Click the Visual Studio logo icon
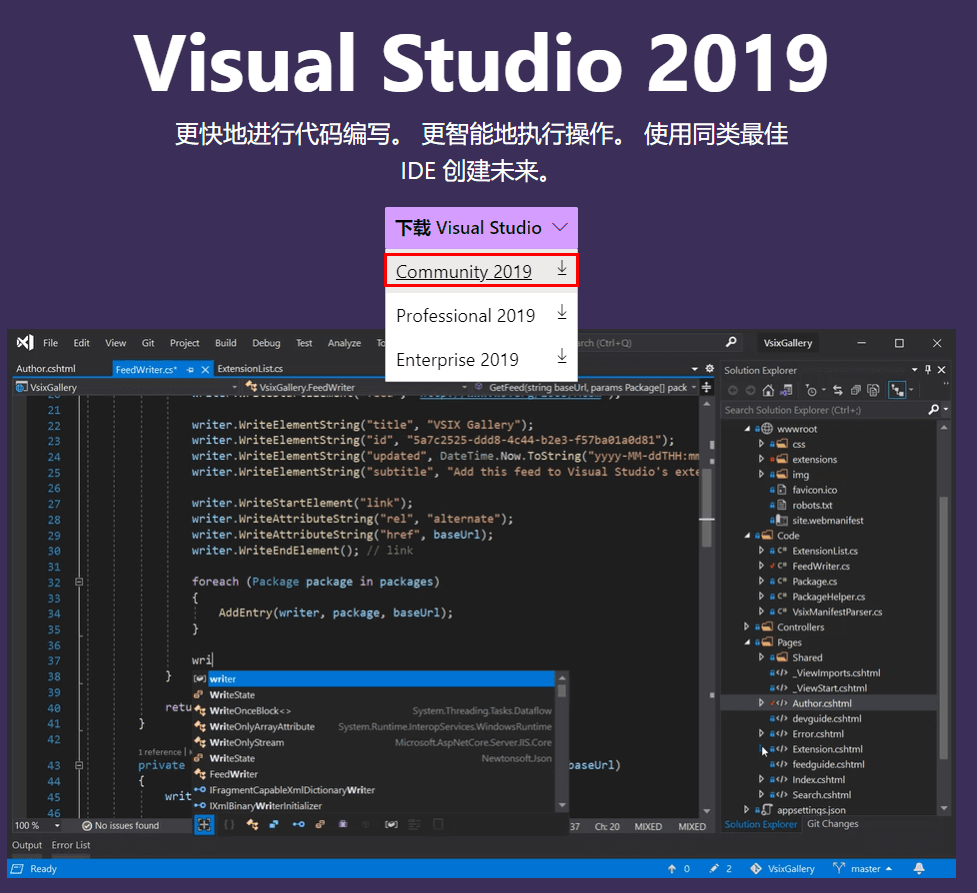The height and width of the screenshot is (893, 977). point(24,343)
